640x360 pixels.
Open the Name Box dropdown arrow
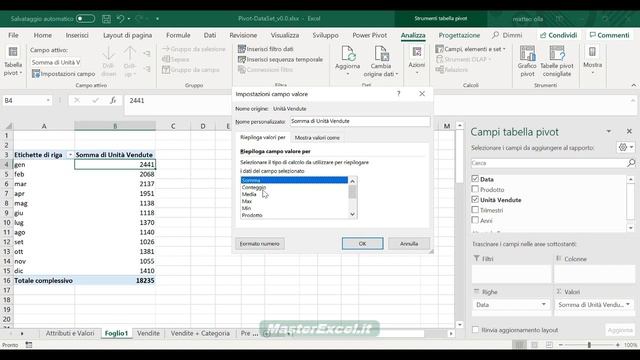pyautogui.click(x=48, y=100)
